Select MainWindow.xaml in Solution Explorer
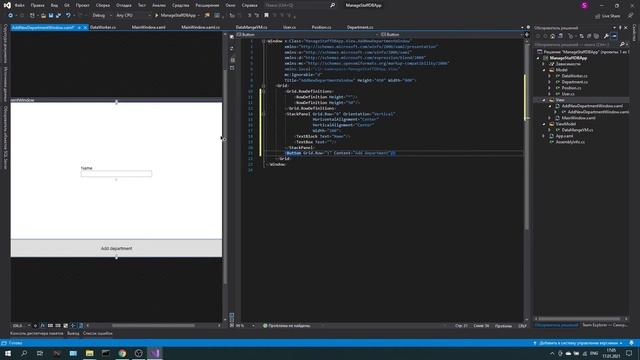Screen dimensions: 640x360 tap(578, 118)
